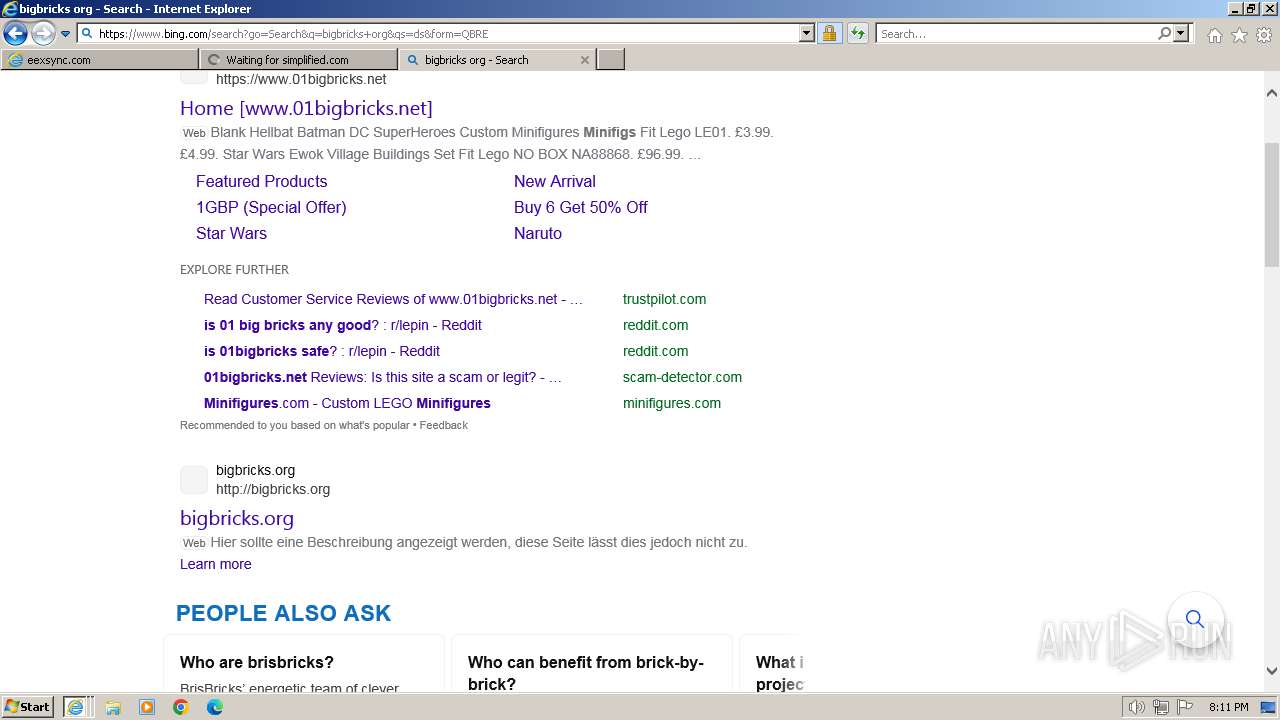Open Buy 6 Get 50% Off sitelink
Screen dimensions: 1280x720
pyautogui.click(x=580, y=207)
